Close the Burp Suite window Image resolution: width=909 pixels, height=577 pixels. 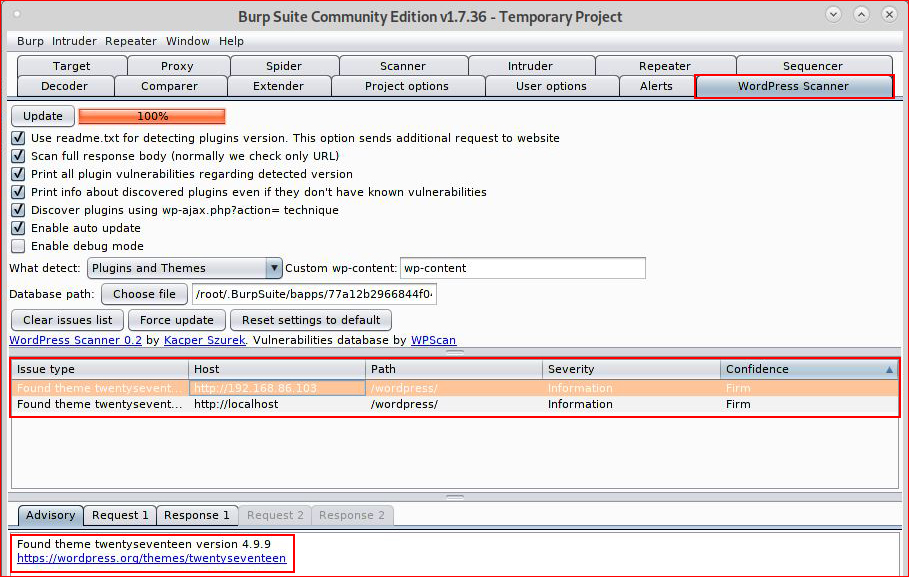coord(889,14)
